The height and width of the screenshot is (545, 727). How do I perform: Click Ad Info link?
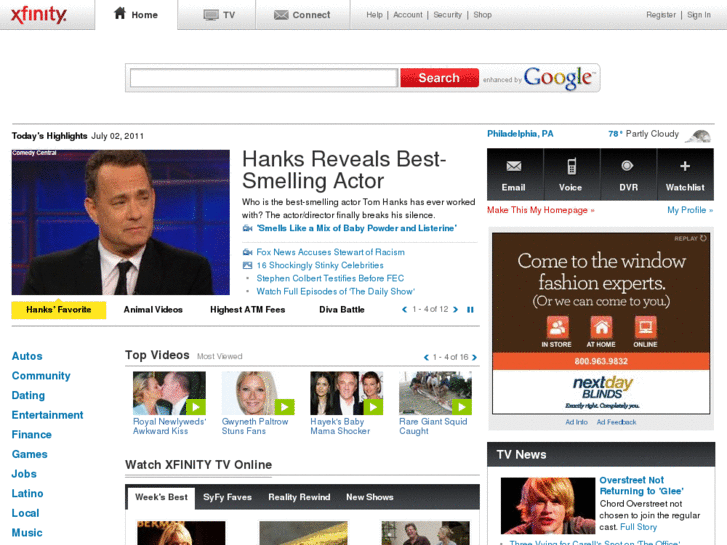pyautogui.click(x=576, y=422)
